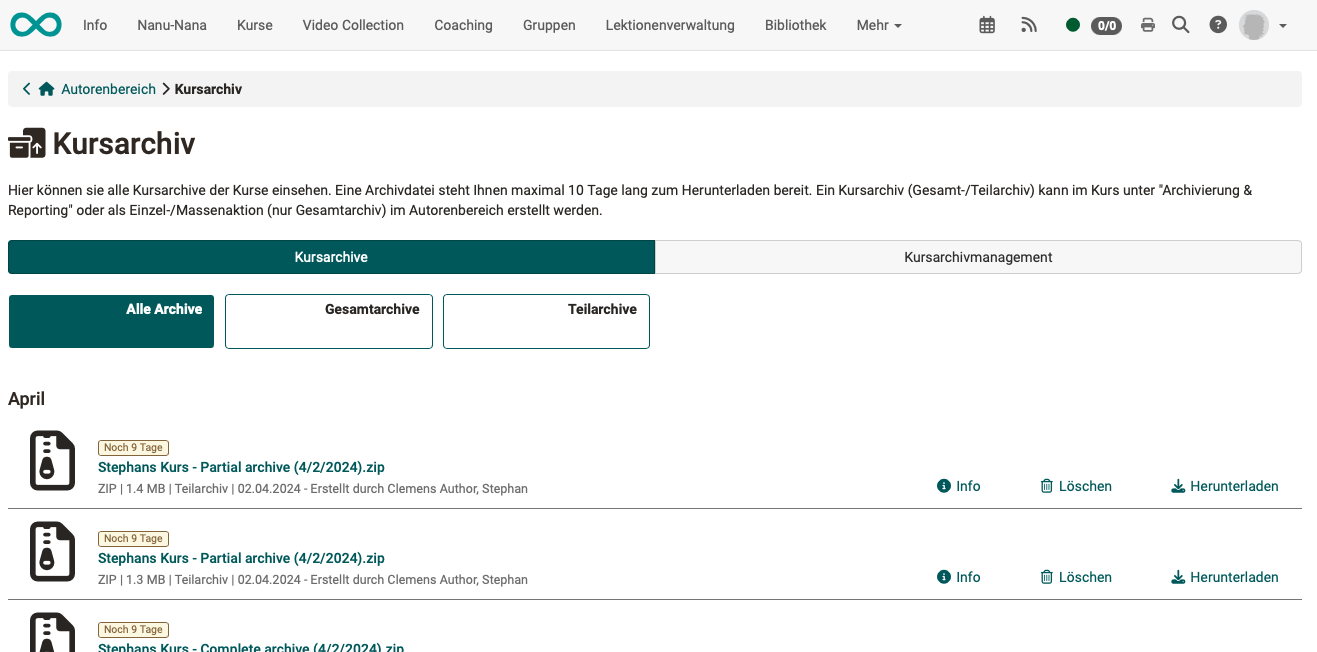The image size is (1317, 652).
Task: Select the Alle Archive filter
Action: [x=110, y=321]
